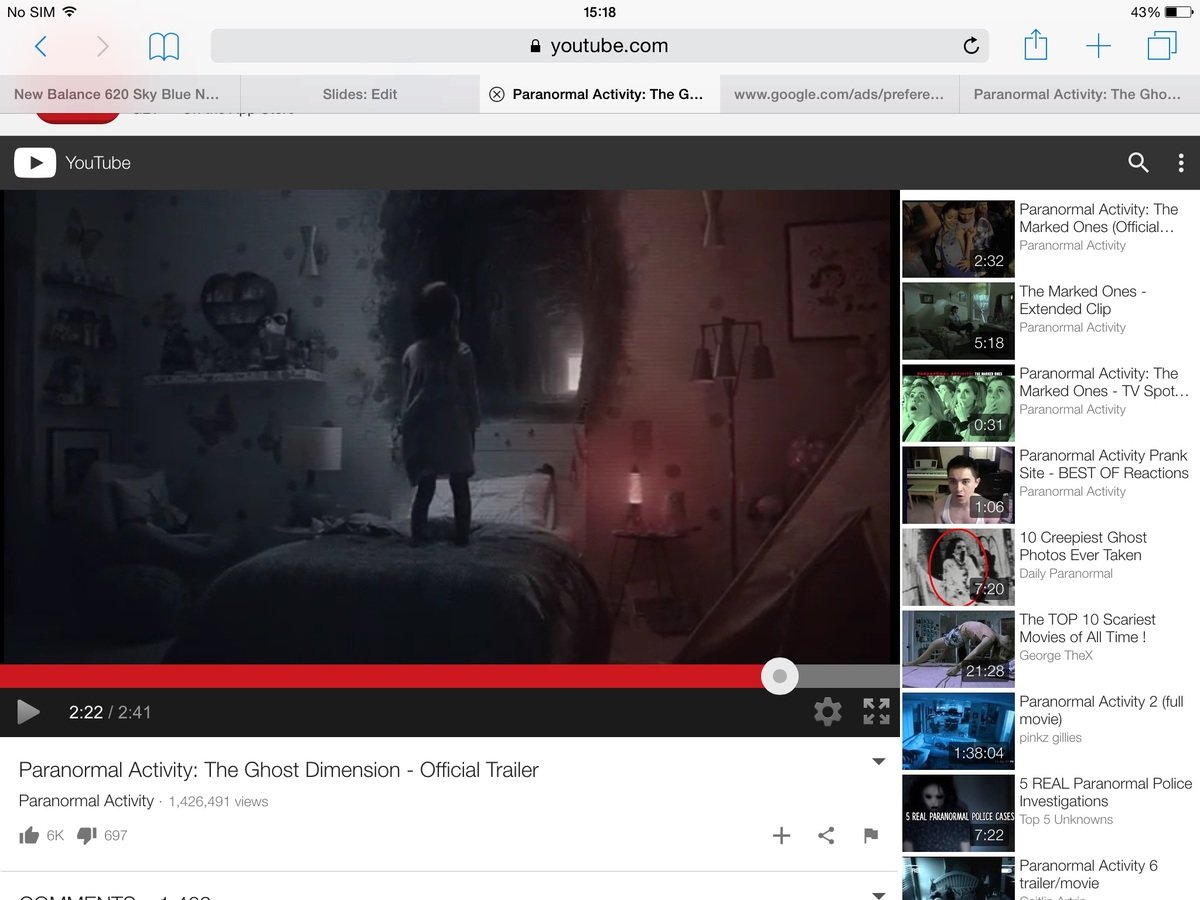Open YouTube three-dot overflow menu
Image resolution: width=1200 pixels, height=900 pixels.
[x=1181, y=163]
